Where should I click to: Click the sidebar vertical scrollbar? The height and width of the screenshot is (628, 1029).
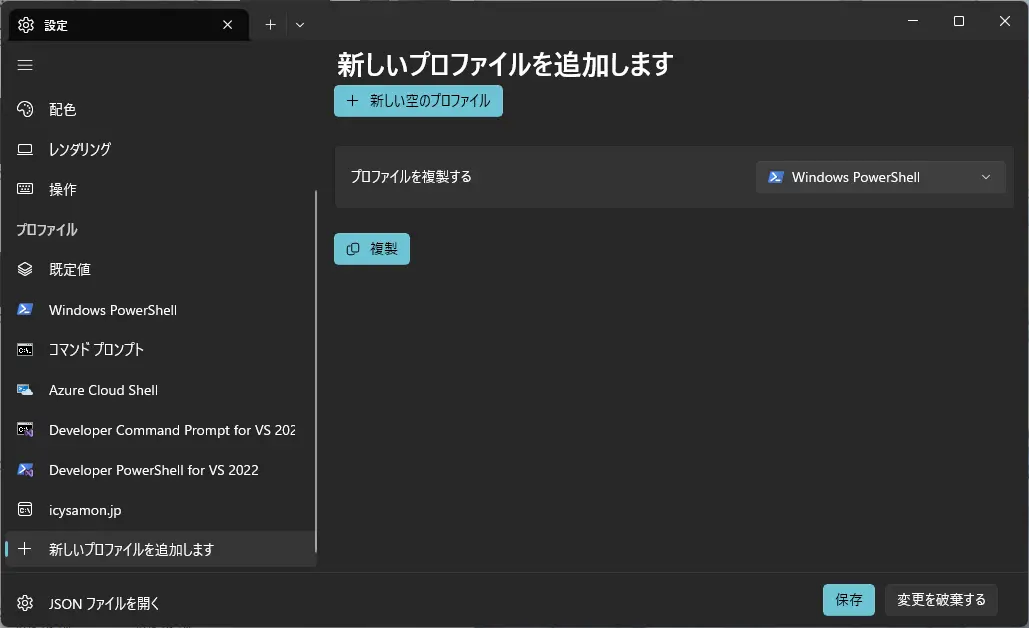[316, 371]
